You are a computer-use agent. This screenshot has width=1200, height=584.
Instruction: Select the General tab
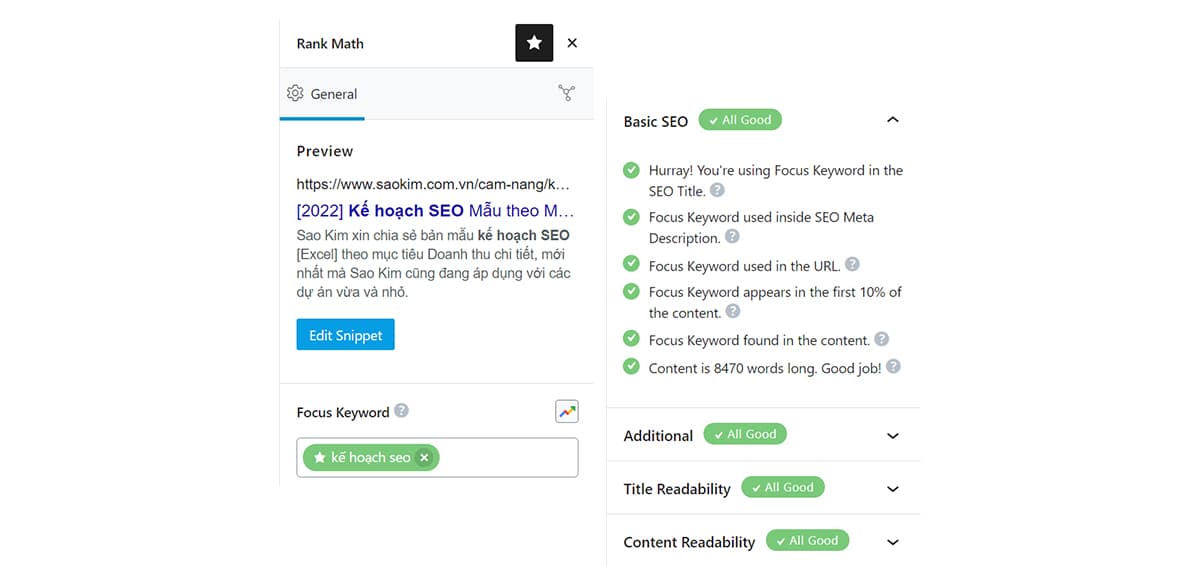(x=322, y=93)
